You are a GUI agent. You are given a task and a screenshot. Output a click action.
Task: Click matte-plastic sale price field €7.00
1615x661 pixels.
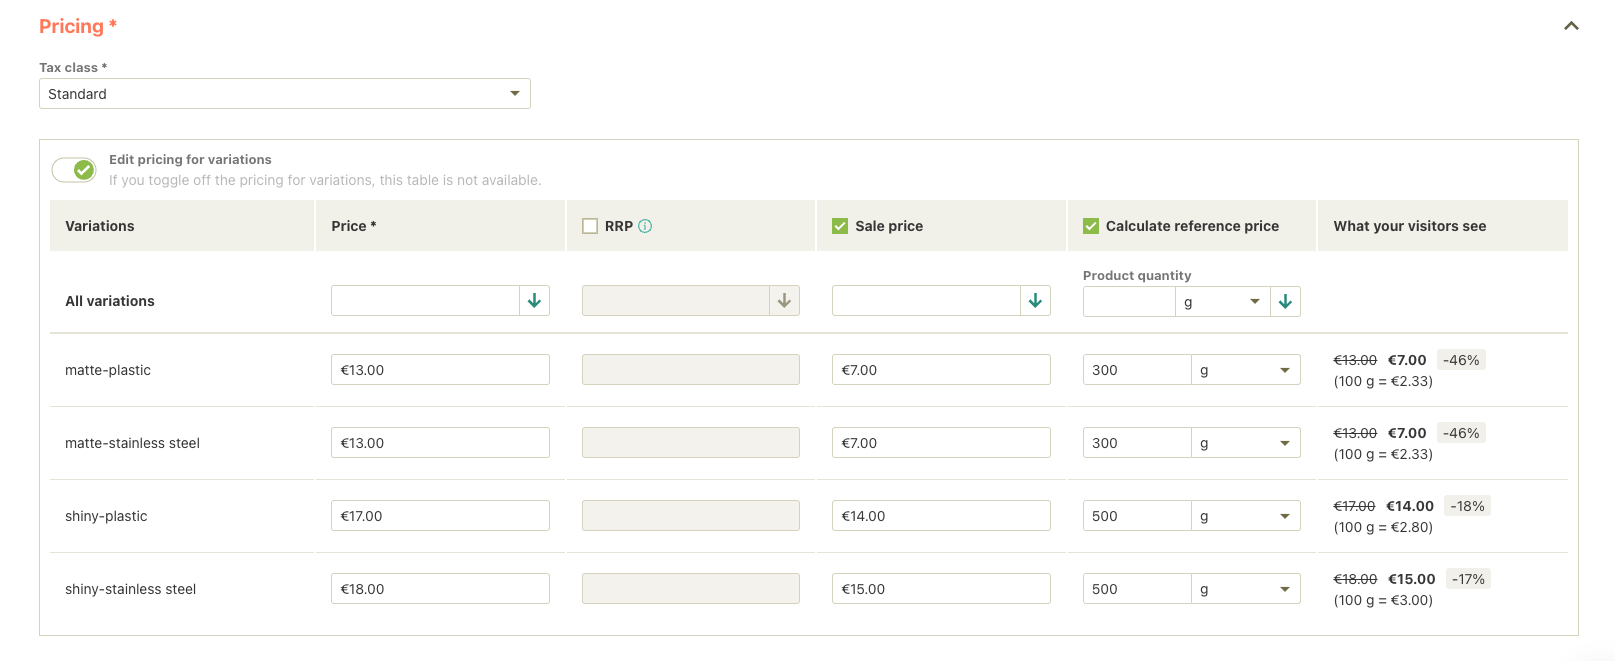[x=941, y=370]
